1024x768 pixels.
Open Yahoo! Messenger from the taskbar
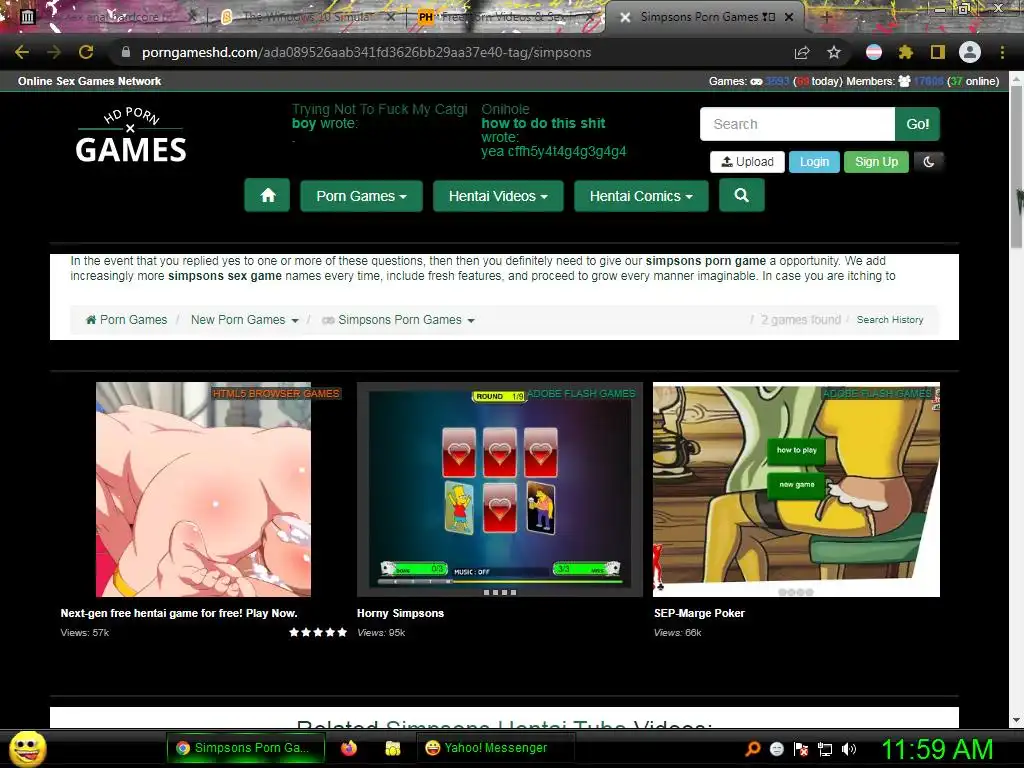tap(495, 748)
